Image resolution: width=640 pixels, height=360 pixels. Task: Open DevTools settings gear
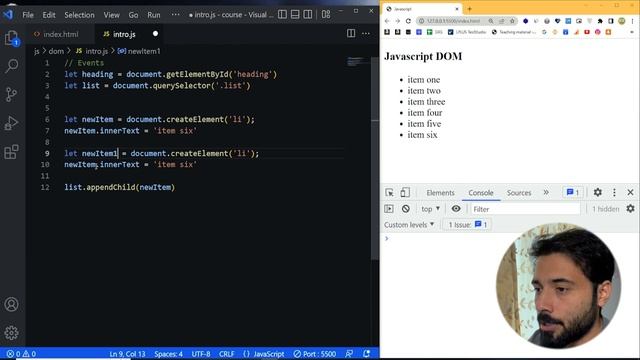598,192
